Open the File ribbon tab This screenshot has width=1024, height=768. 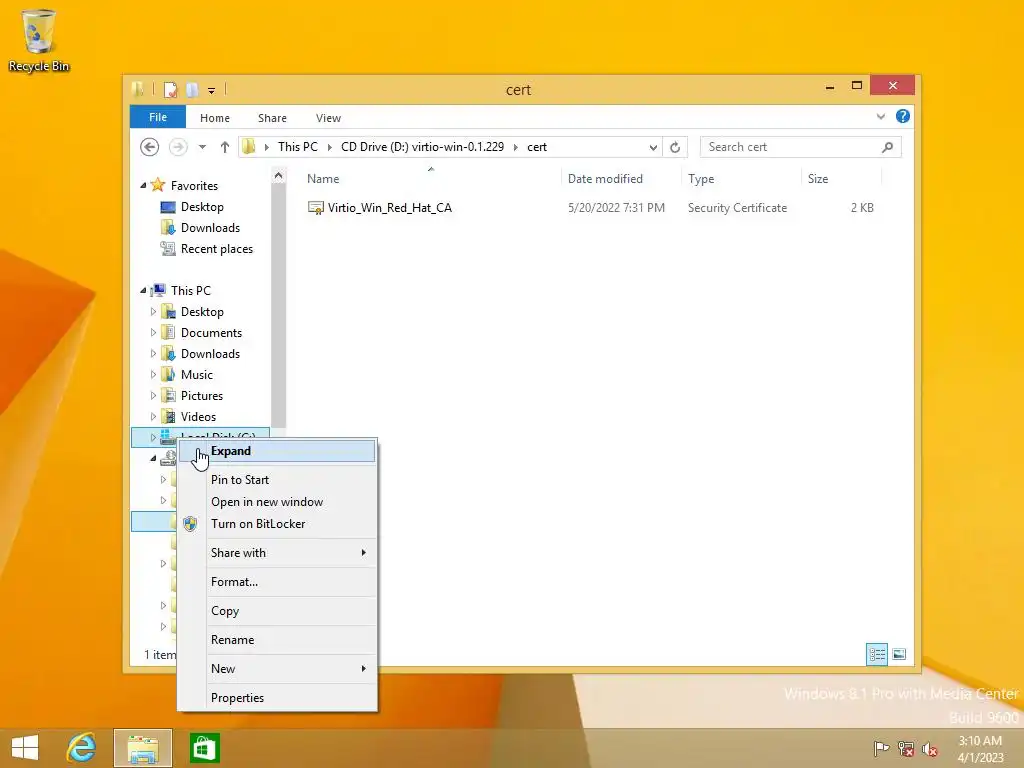pos(158,118)
